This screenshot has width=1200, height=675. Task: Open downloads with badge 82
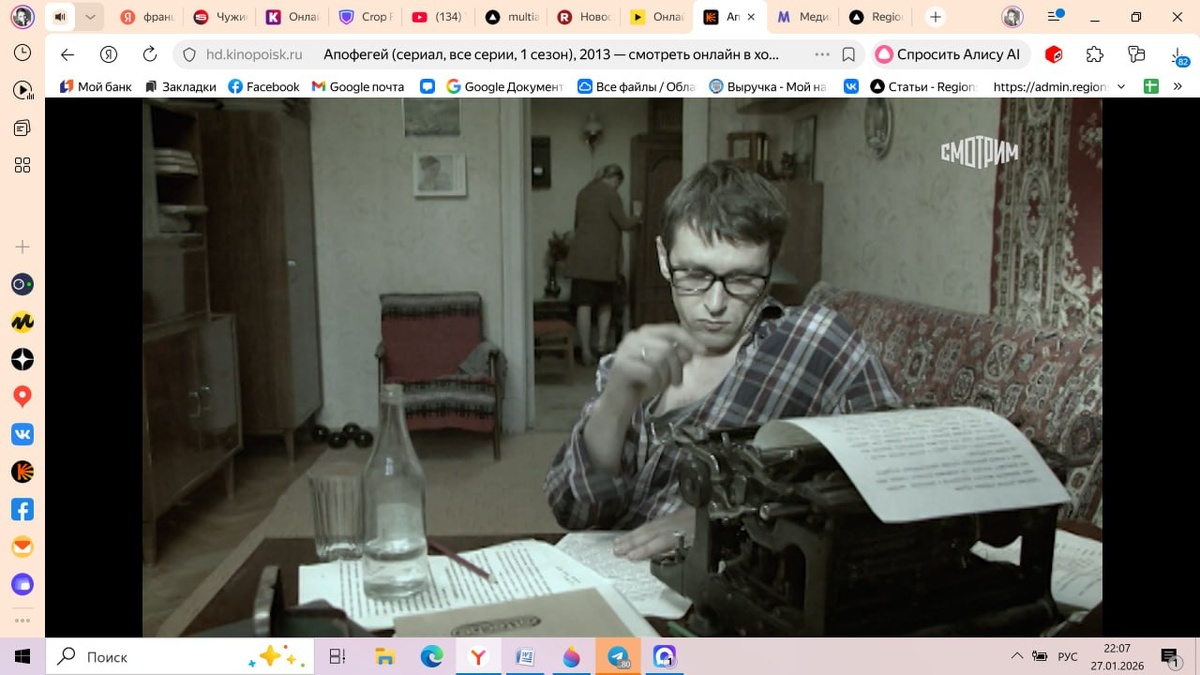tap(1177, 56)
